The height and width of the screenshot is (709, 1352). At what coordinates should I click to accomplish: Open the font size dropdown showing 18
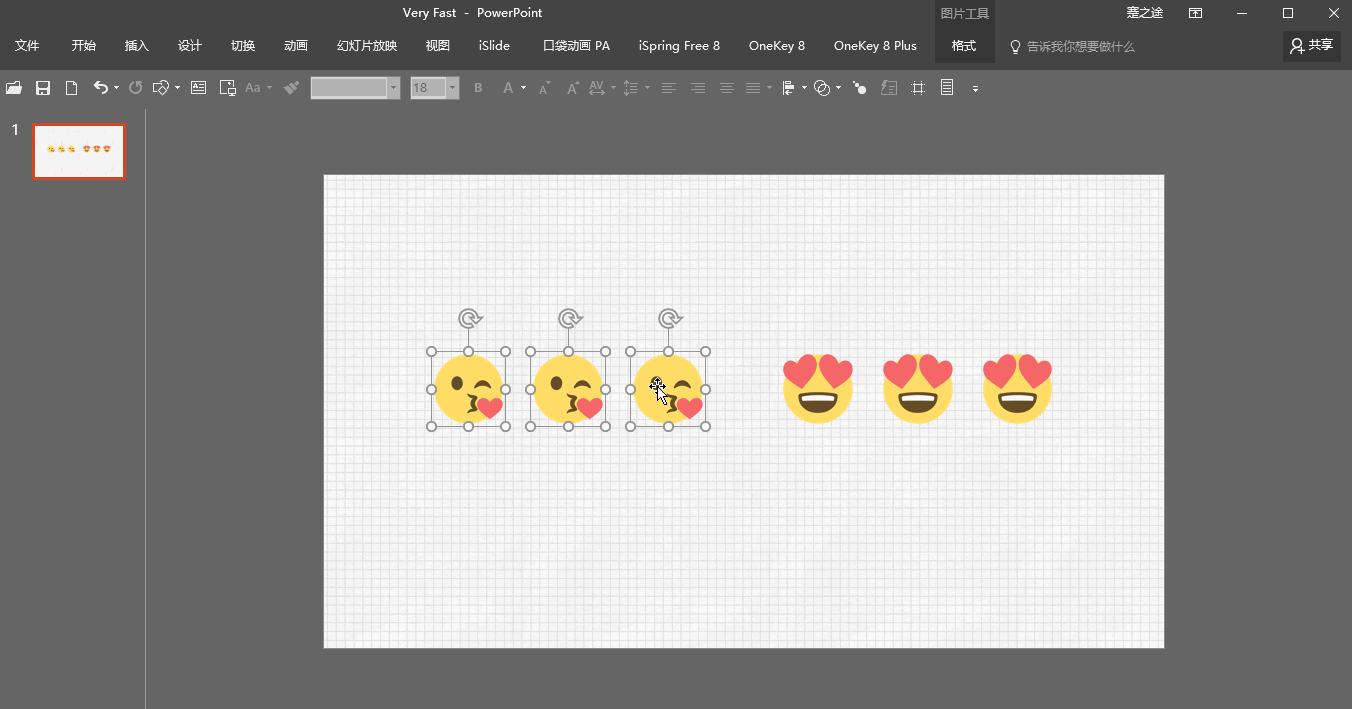[x=453, y=88]
